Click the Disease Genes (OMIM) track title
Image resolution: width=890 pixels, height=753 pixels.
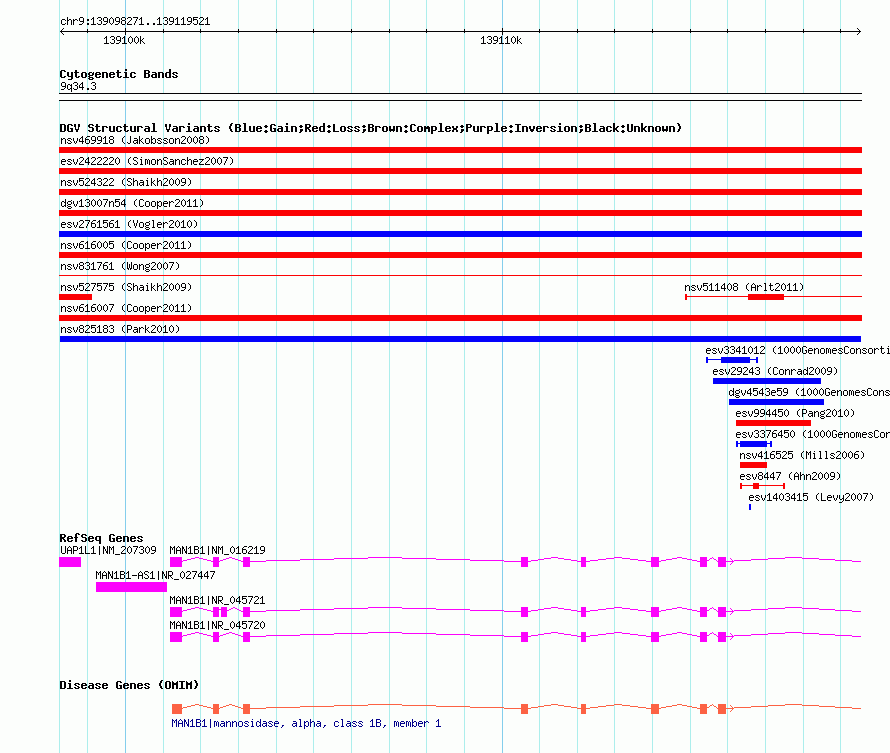click(x=129, y=685)
